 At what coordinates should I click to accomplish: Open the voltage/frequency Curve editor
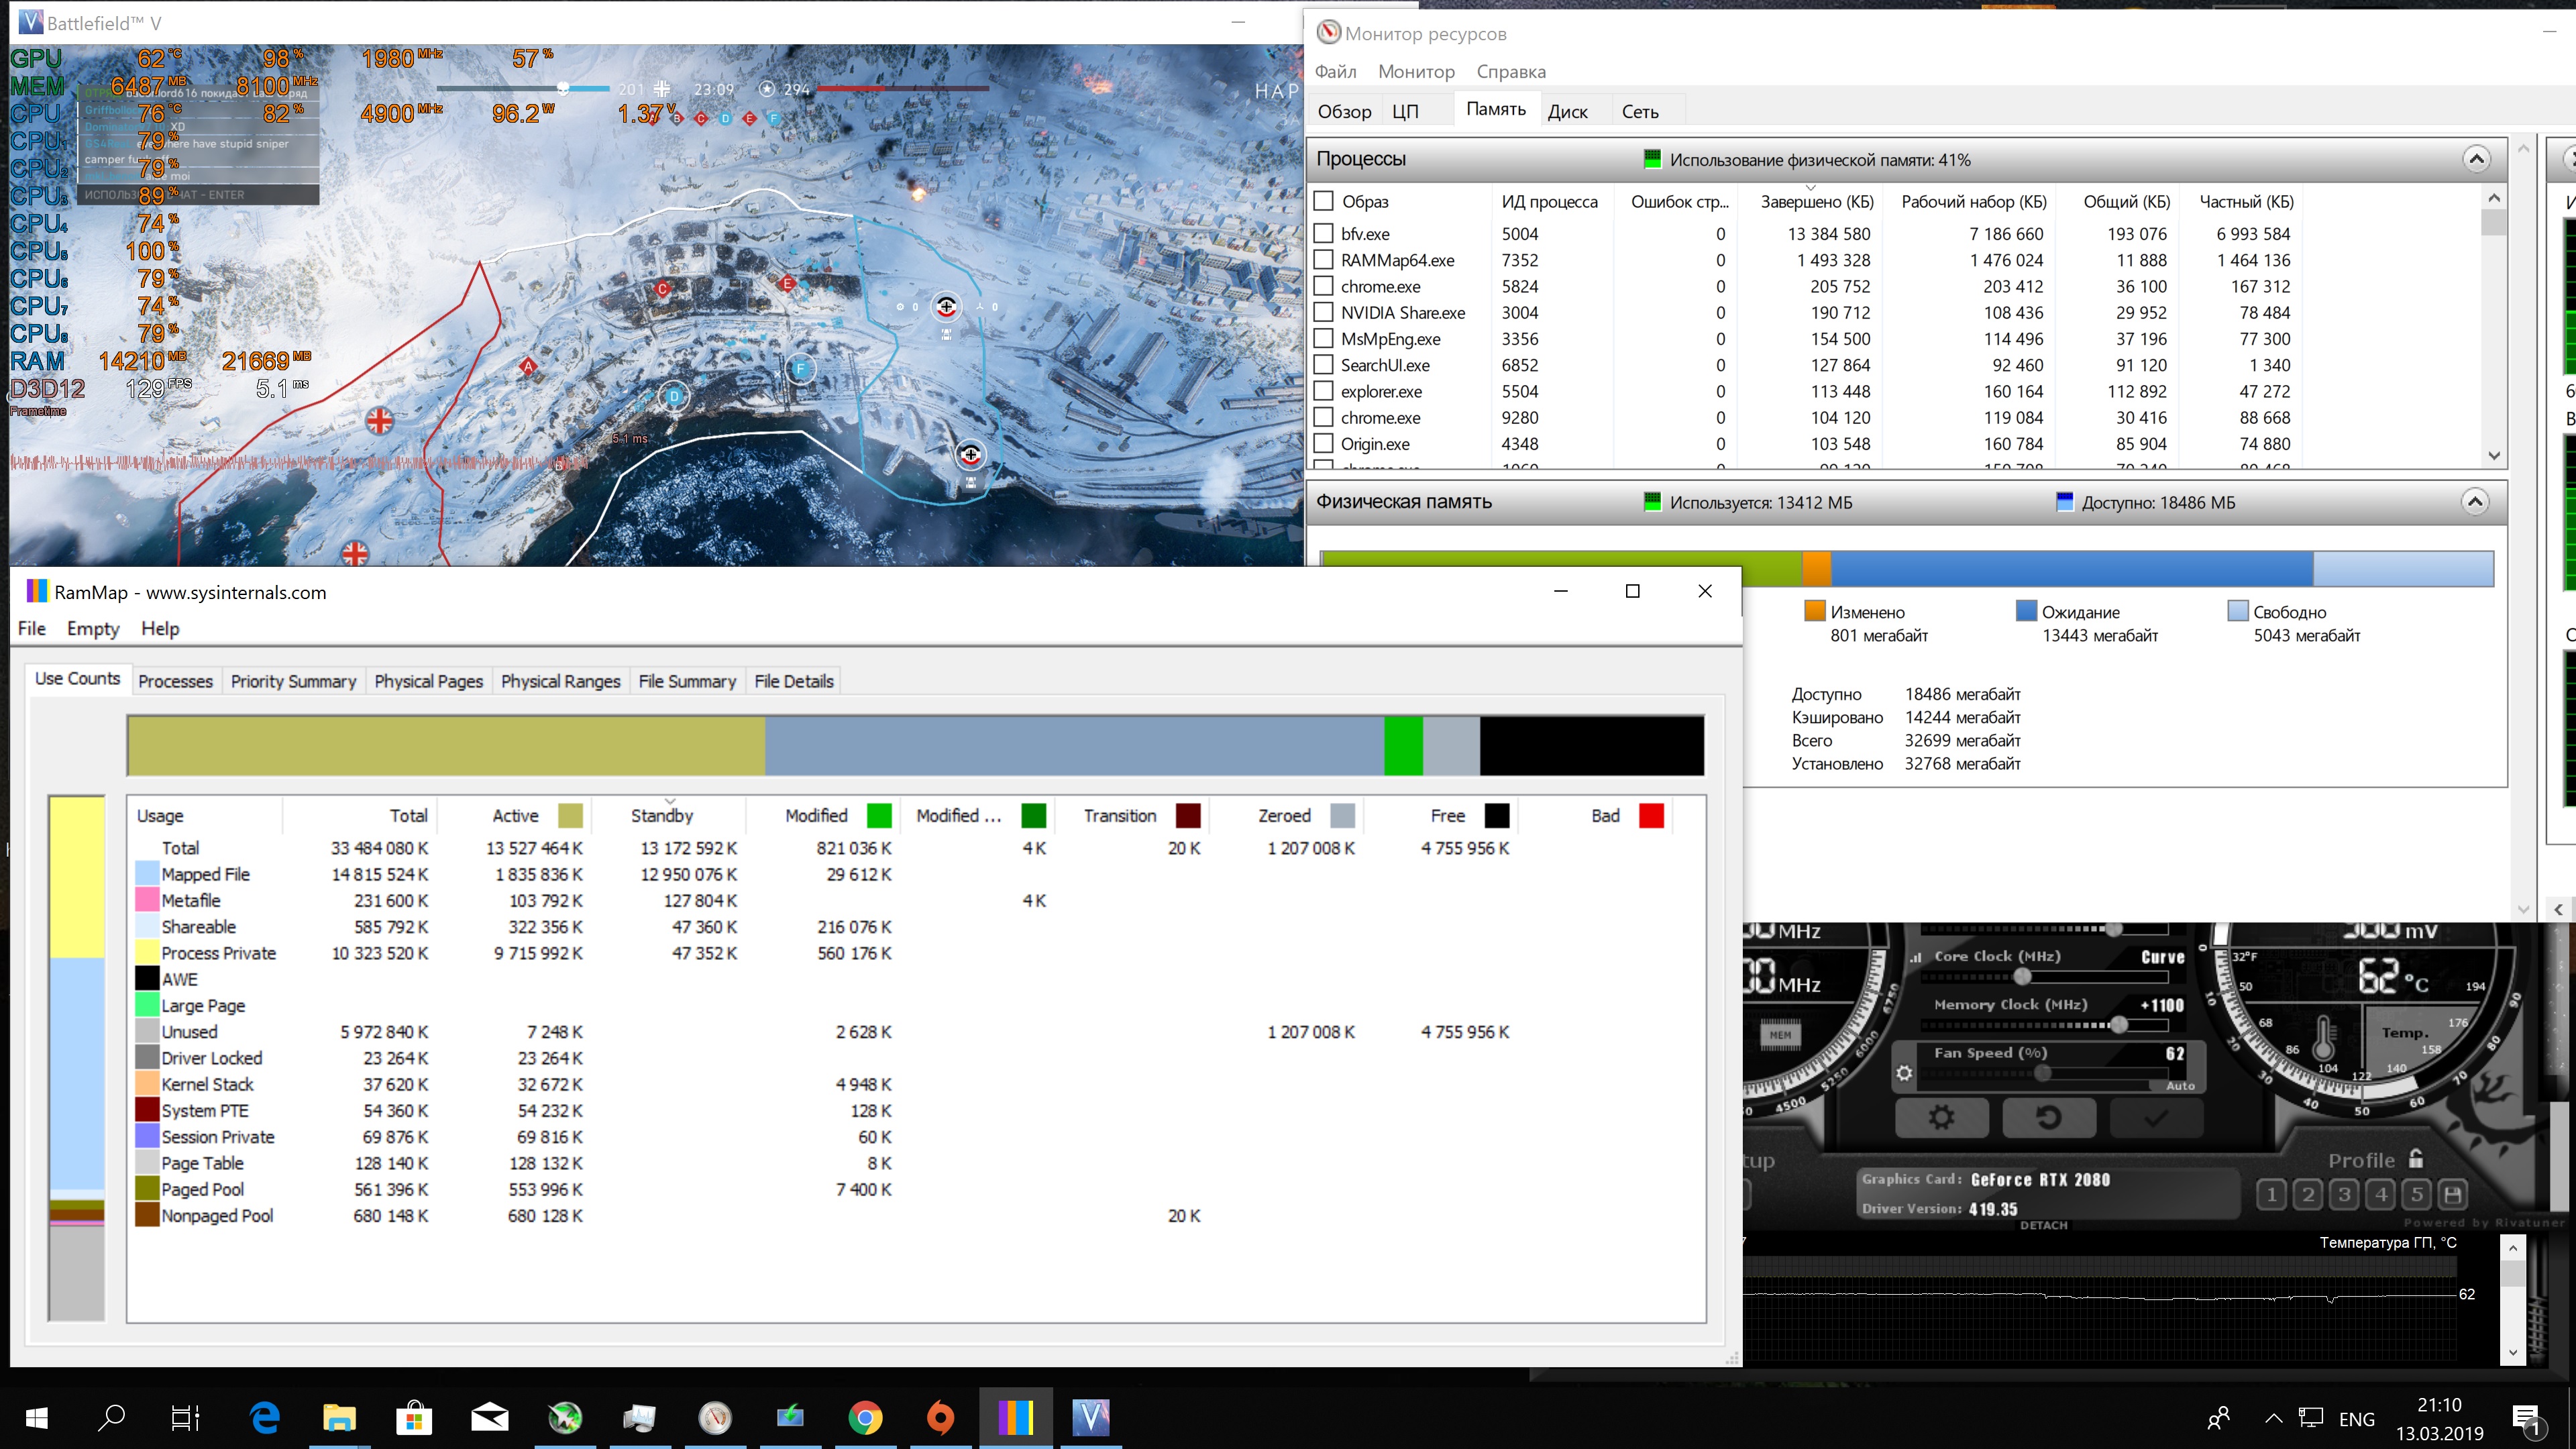[2162, 957]
